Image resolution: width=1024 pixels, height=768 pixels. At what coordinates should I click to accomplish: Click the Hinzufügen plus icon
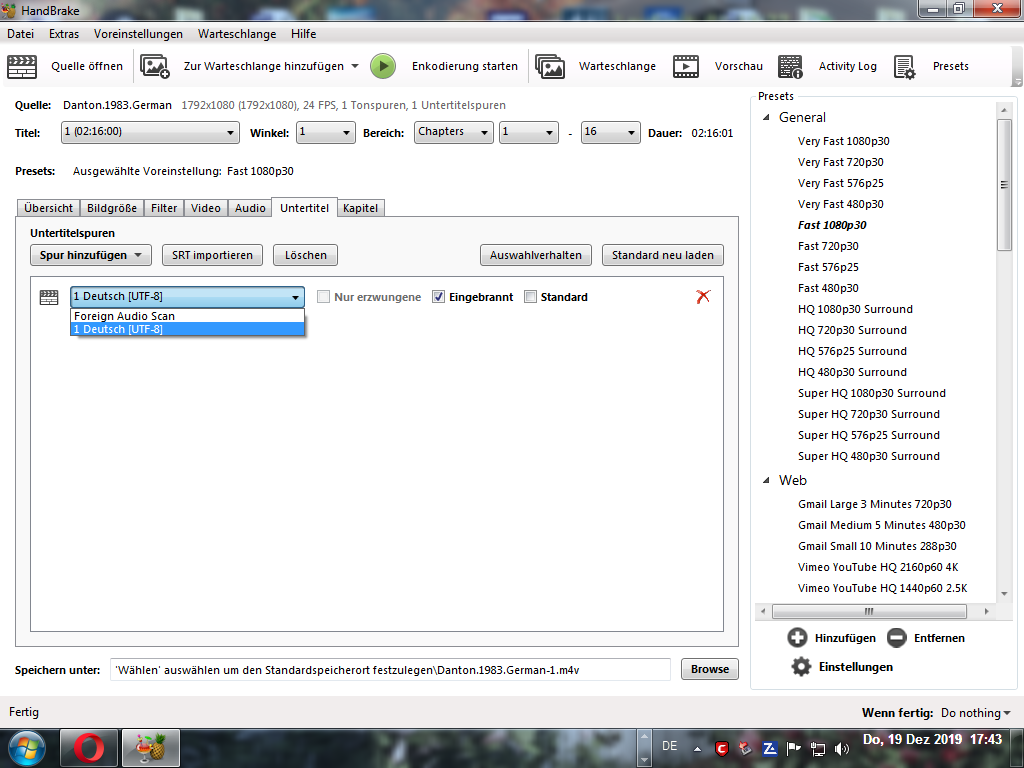[797, 638]
